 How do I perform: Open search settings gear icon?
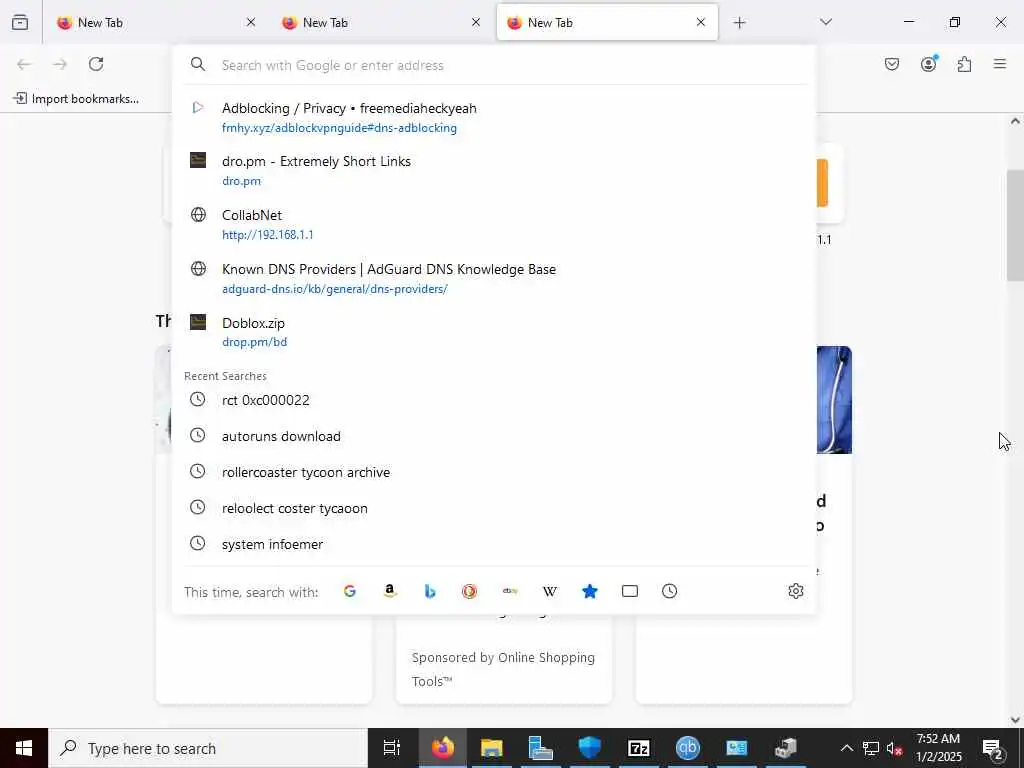point(795,591)
